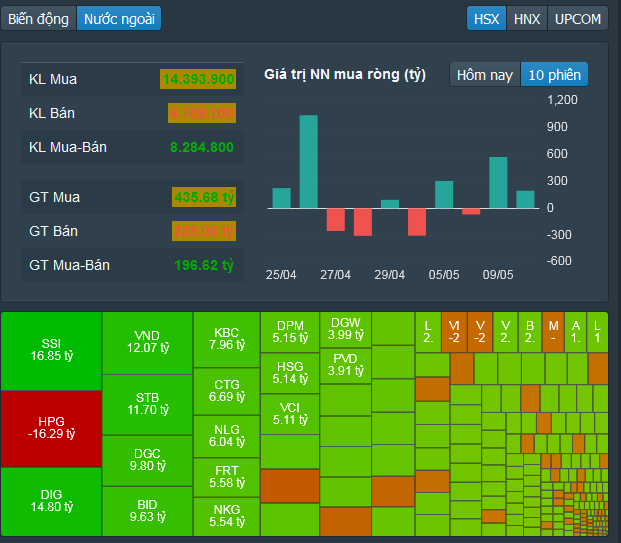Viewport: 621px width, 543px height.
Task: Click the 09/05 green chart bar
Action: pyautogui.click(x=498, y=183)
